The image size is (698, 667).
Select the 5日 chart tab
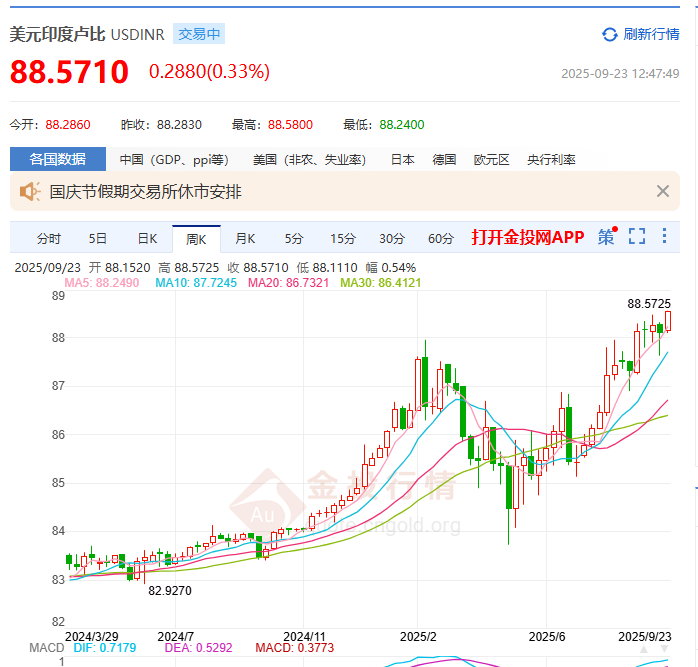coord(97,238)
